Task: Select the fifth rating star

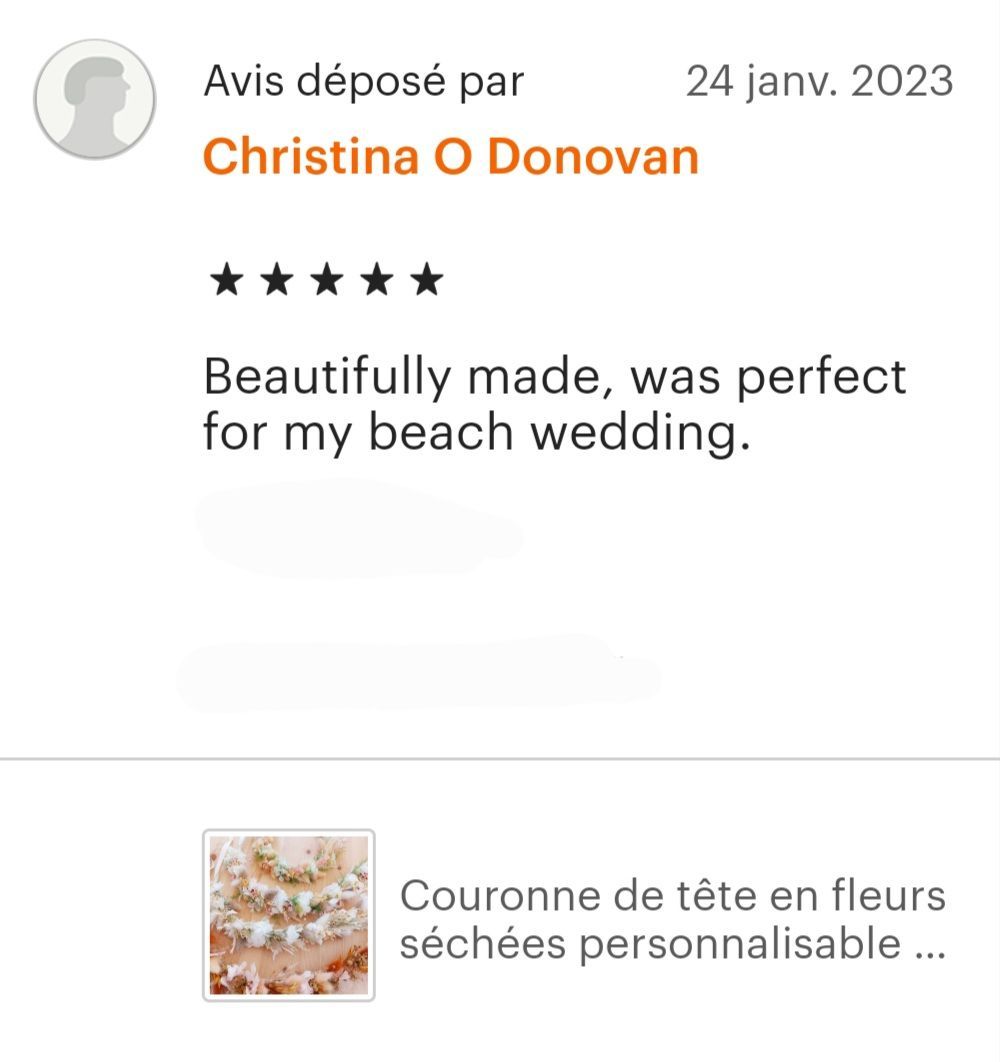Action: click(428, 280)
